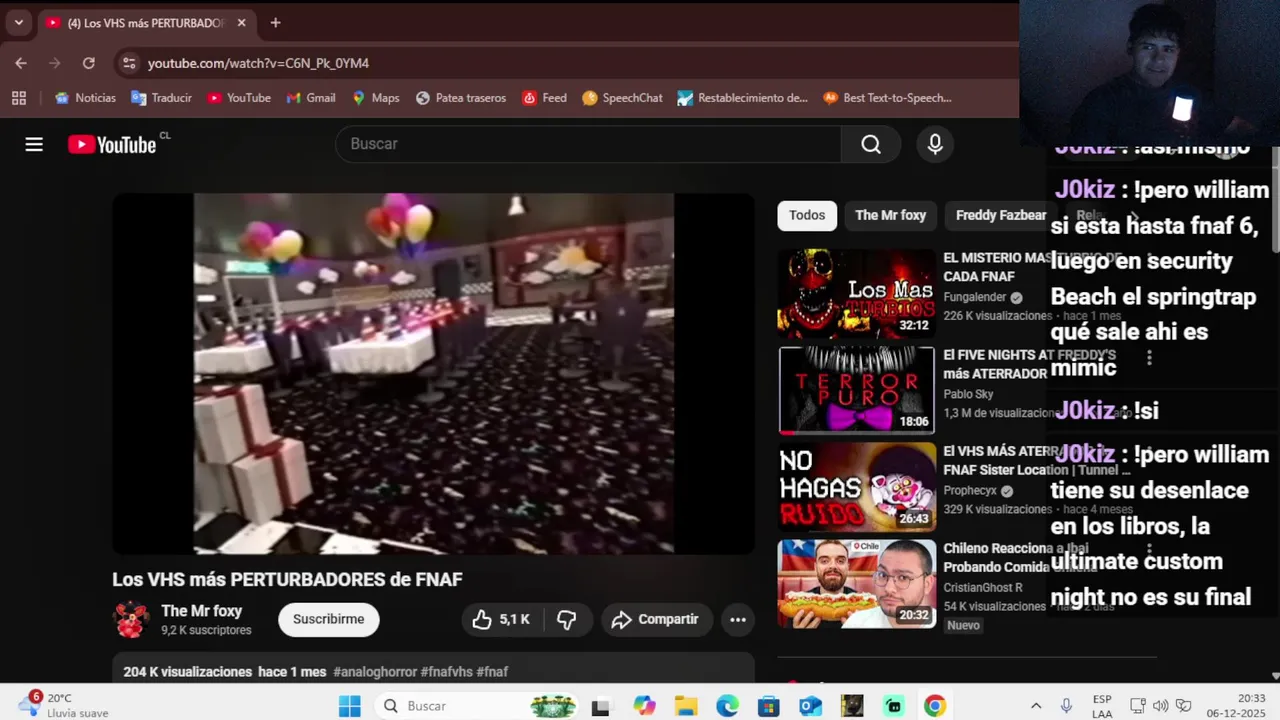Click the Fungalender channel name
Image resolution: width=1280 pixels, height=720 pixels.
[974, 297]
